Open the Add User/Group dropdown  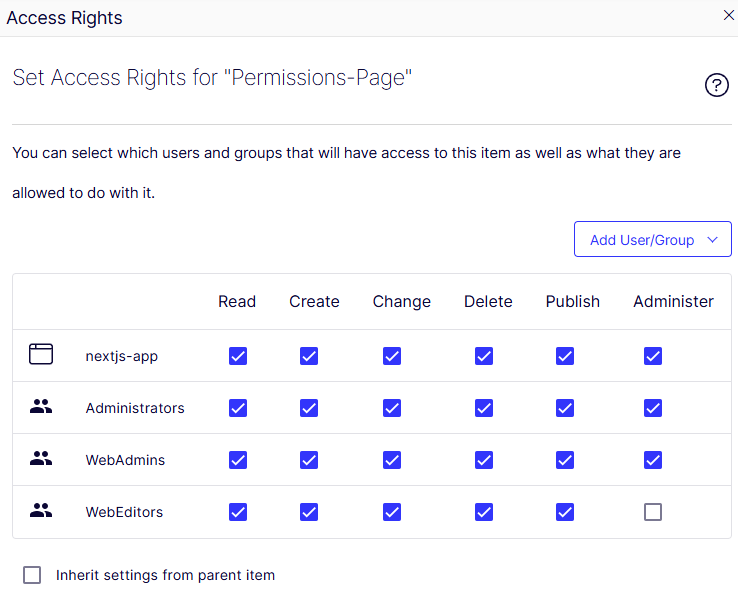pyautogui.click(x=652, y=240)
